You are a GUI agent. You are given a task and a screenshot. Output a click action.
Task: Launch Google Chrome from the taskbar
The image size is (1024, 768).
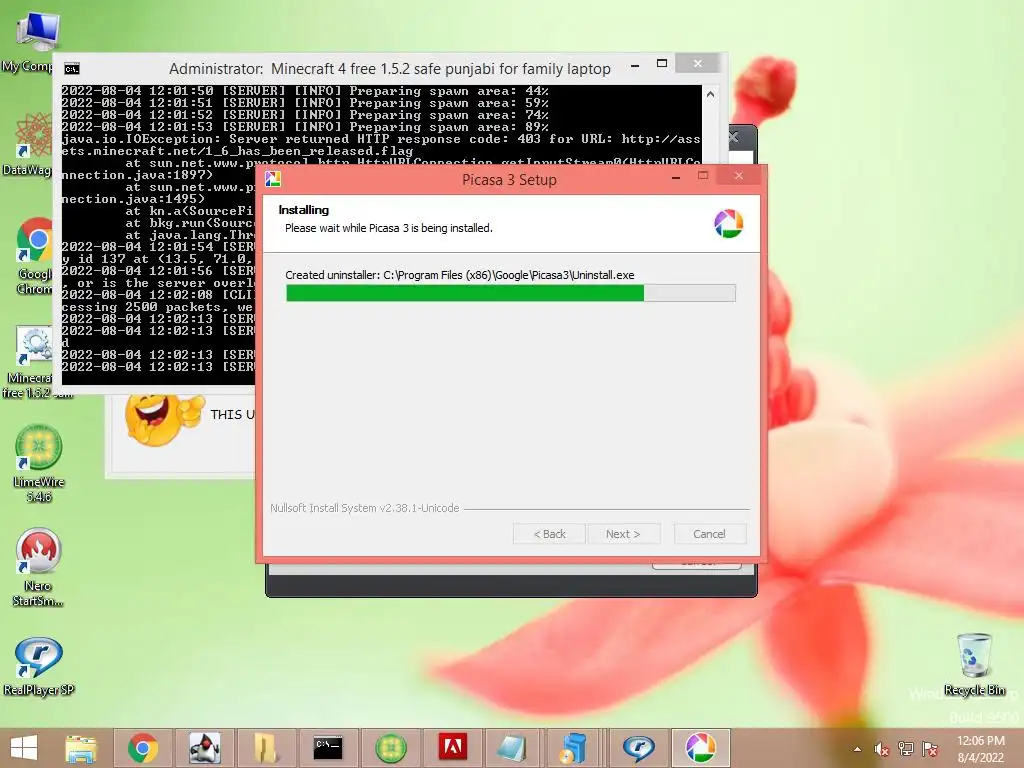(x=142, y=748)
